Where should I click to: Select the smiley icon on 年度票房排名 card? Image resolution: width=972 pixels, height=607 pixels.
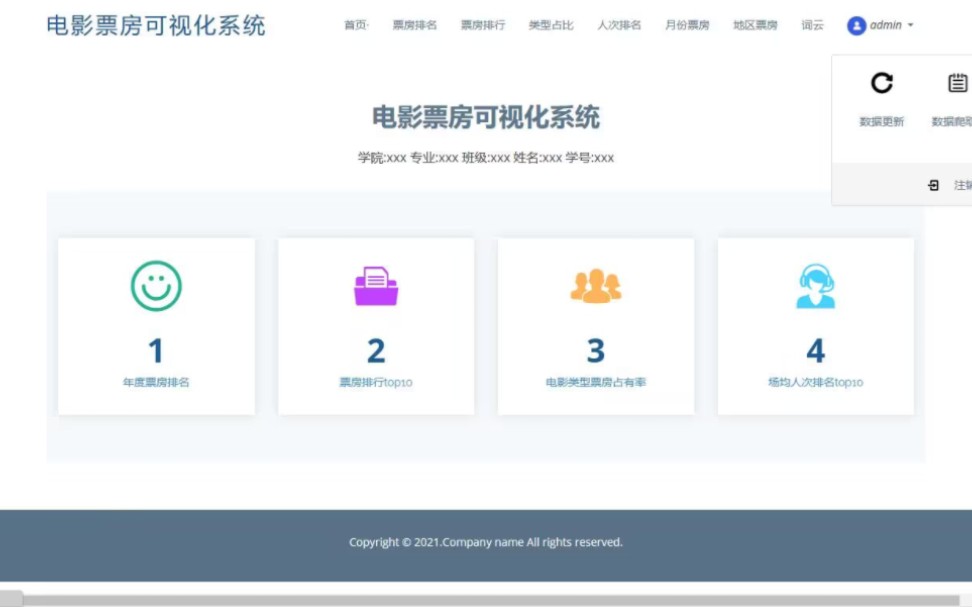155,284
